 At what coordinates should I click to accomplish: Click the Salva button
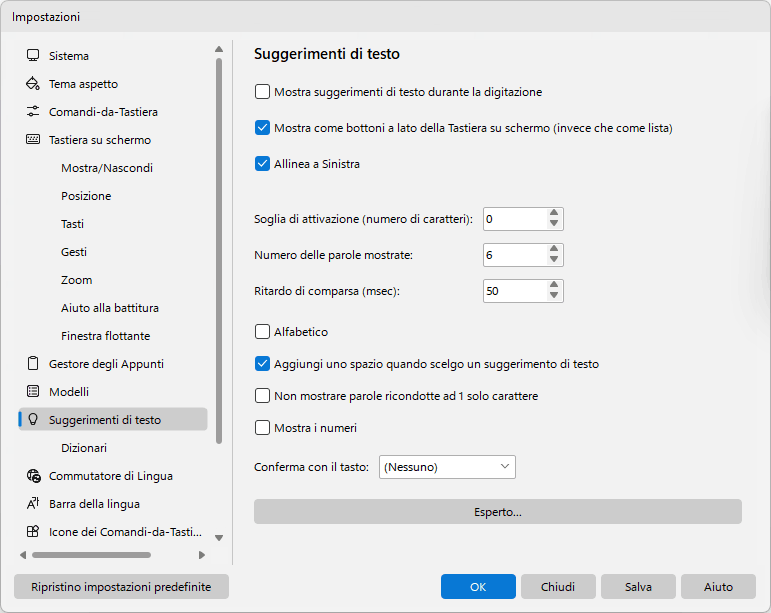tap(638, 586)
